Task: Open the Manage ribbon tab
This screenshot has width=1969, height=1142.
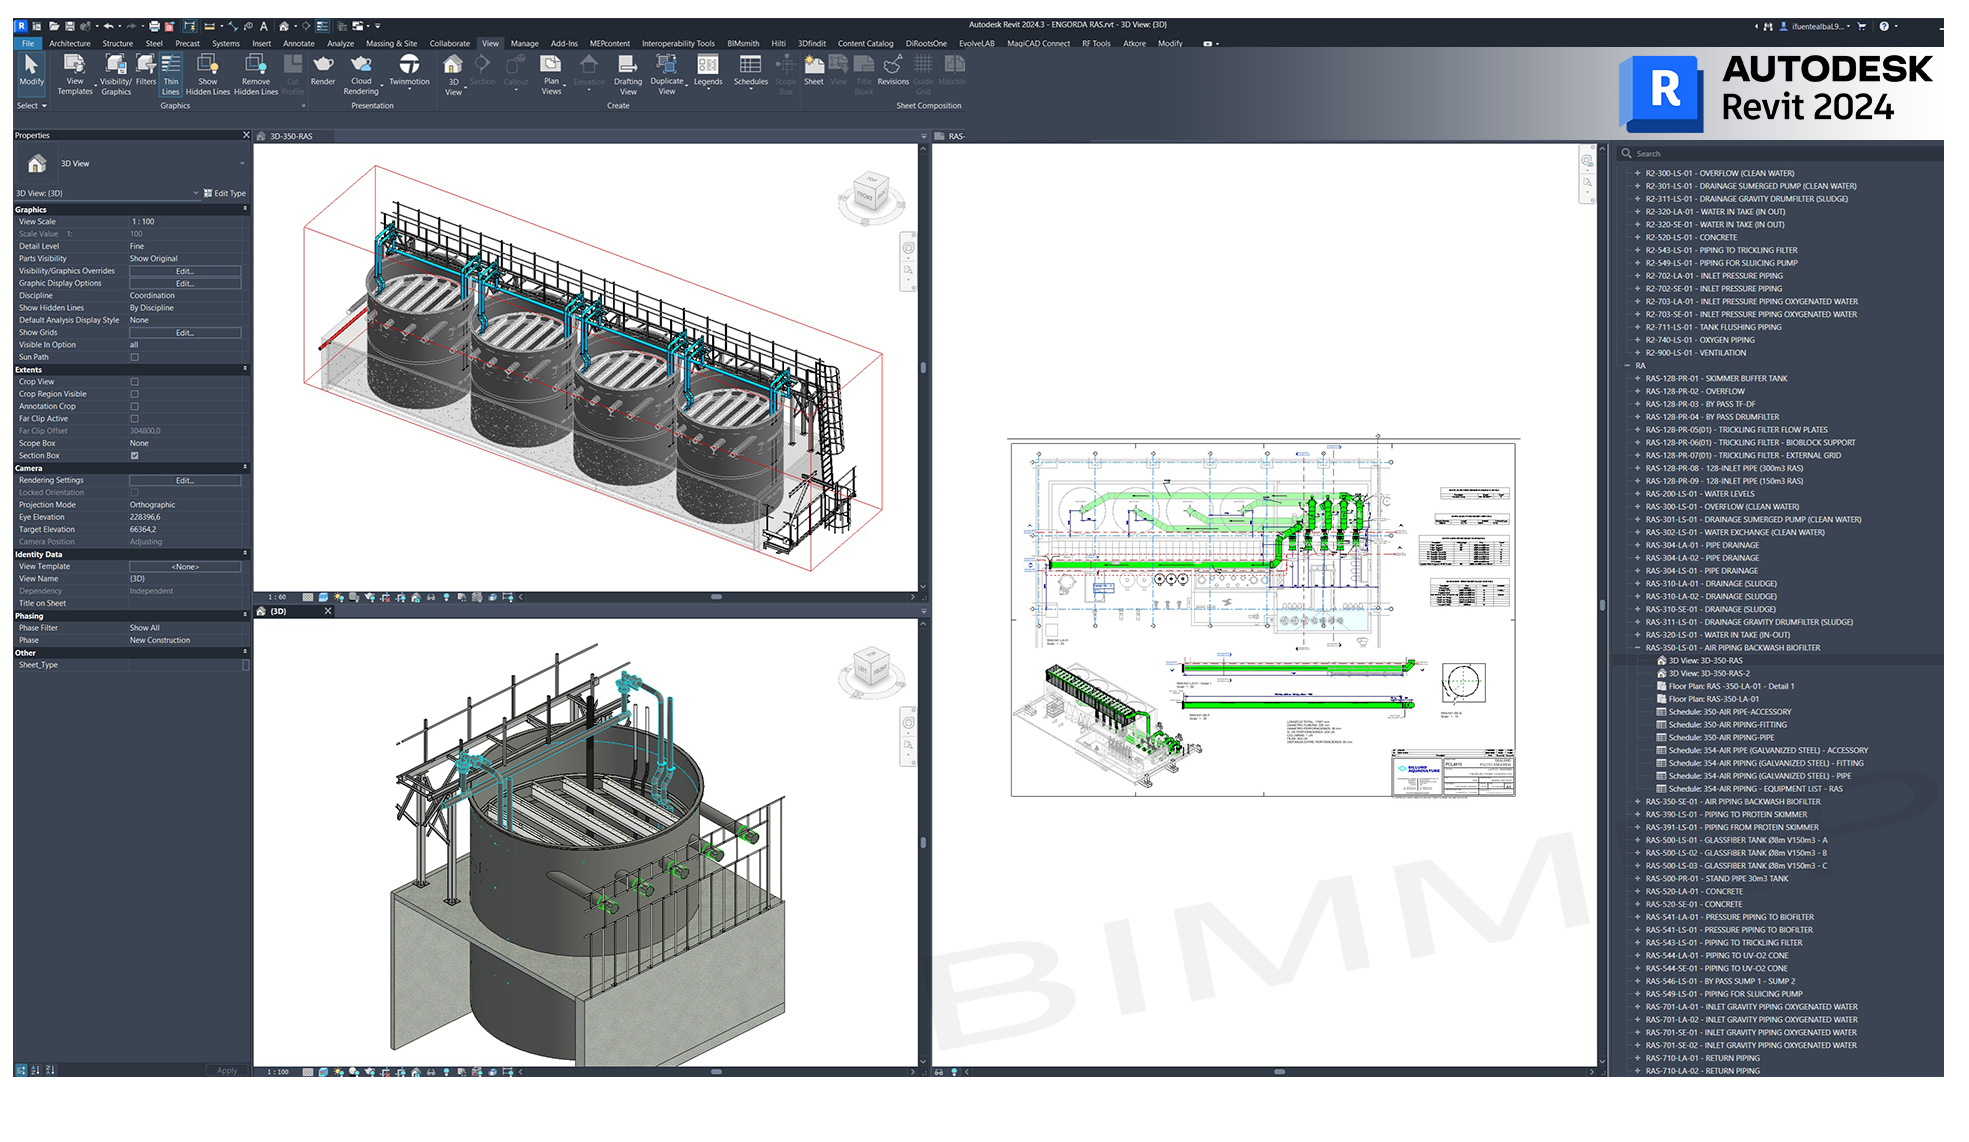Action: (524, 43)
